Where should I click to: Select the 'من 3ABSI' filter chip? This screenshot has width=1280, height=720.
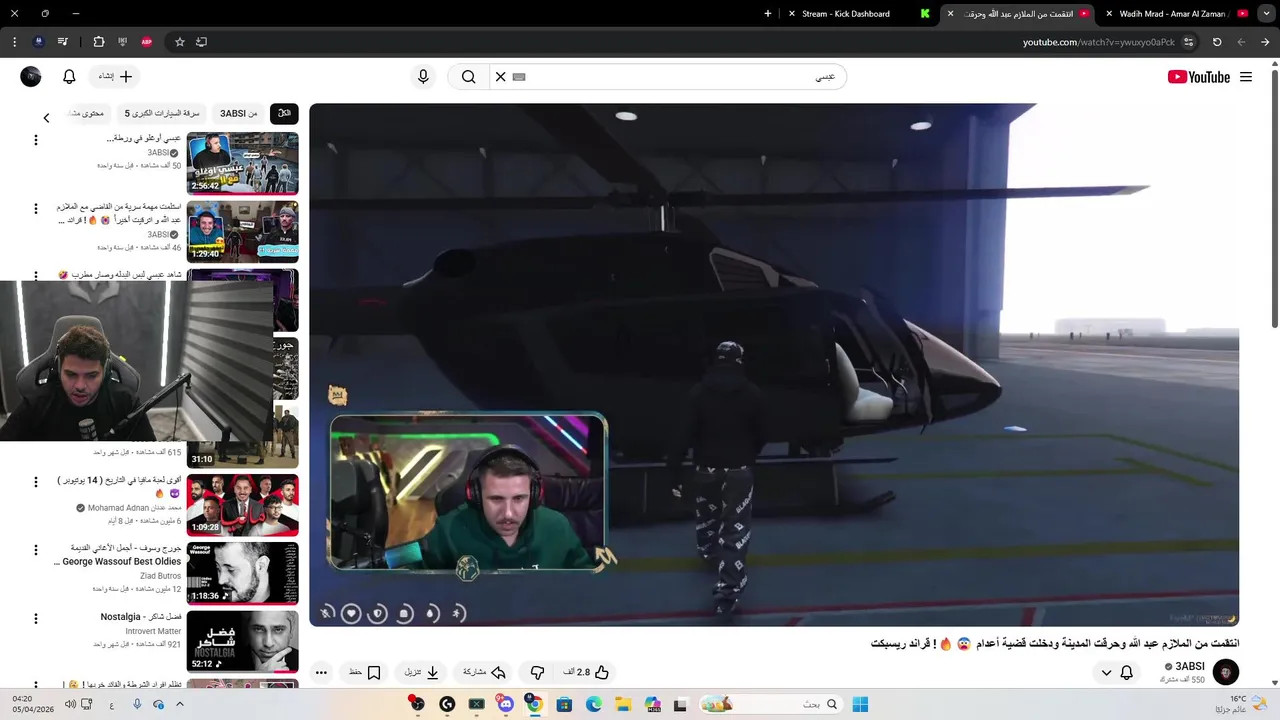coord(239,114)
